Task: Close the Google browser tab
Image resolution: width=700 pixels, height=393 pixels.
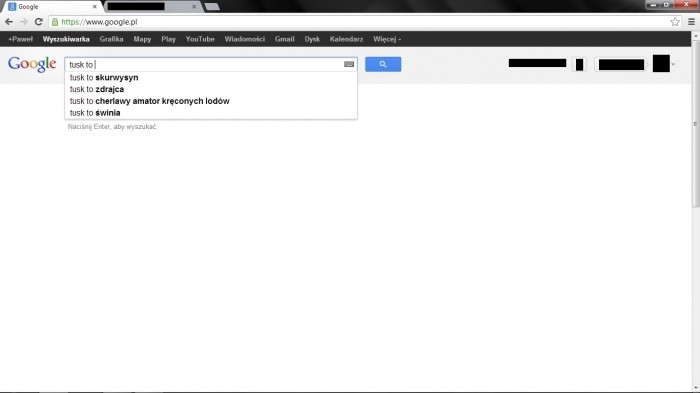Action: pos(95,7)
